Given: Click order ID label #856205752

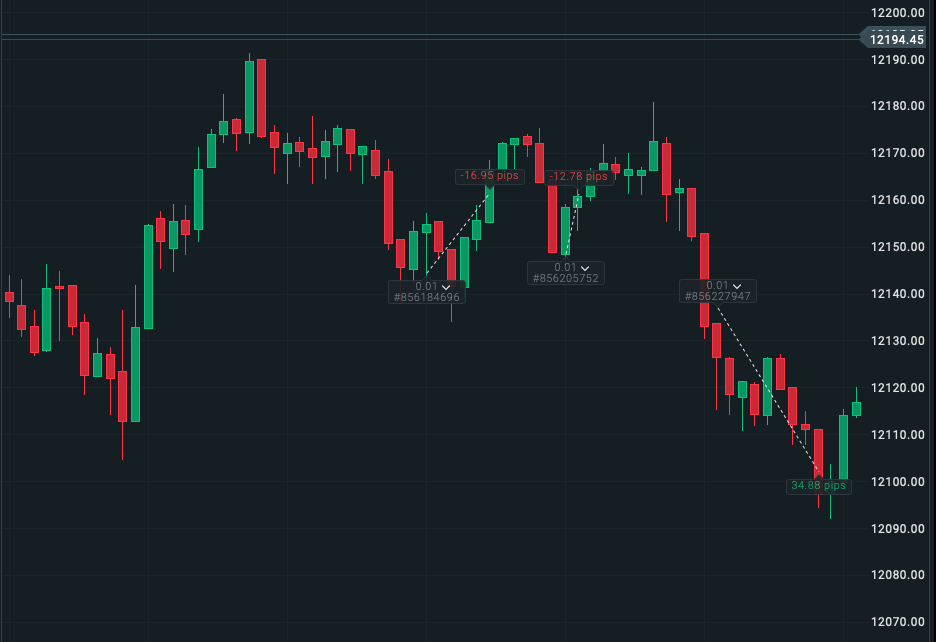Looking at the screenshot, I should click(566, 278).
